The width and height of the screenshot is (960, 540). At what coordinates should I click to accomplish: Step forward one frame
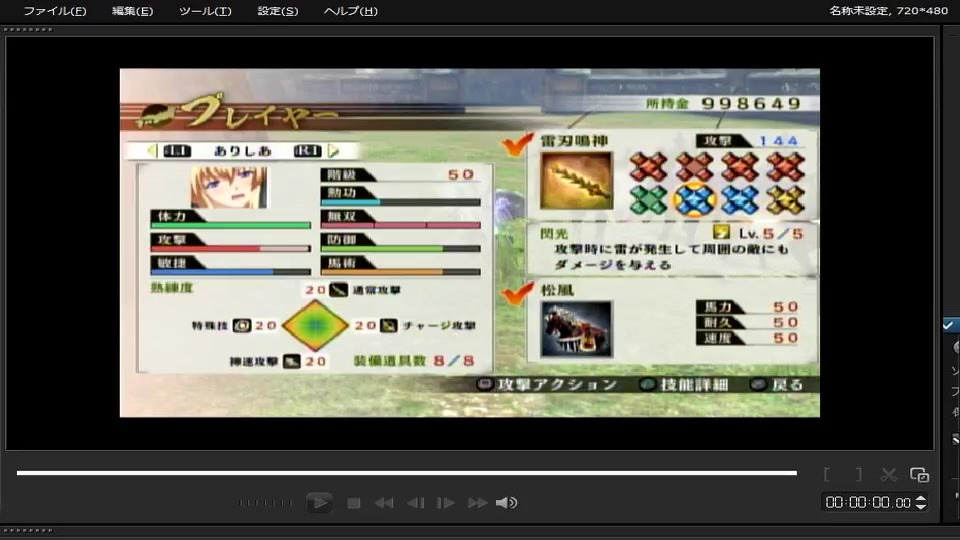[446, 503]
